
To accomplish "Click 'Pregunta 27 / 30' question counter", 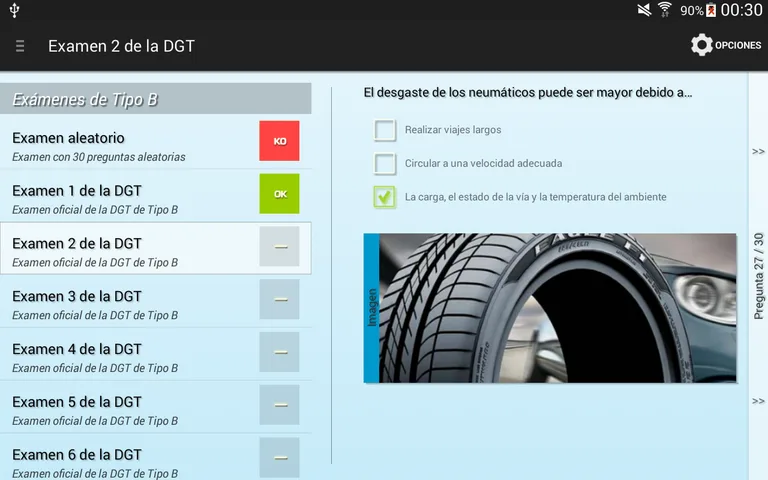I will (x=758, y=276).
